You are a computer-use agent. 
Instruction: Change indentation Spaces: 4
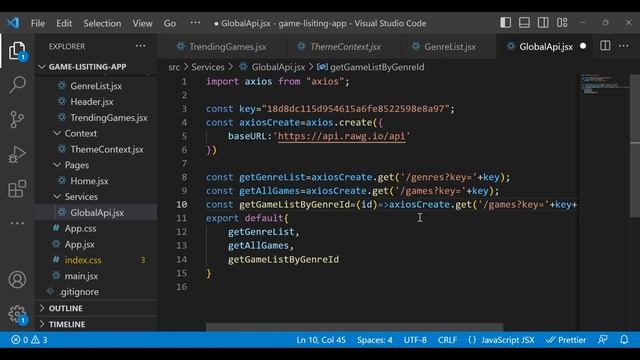point(375,340)
